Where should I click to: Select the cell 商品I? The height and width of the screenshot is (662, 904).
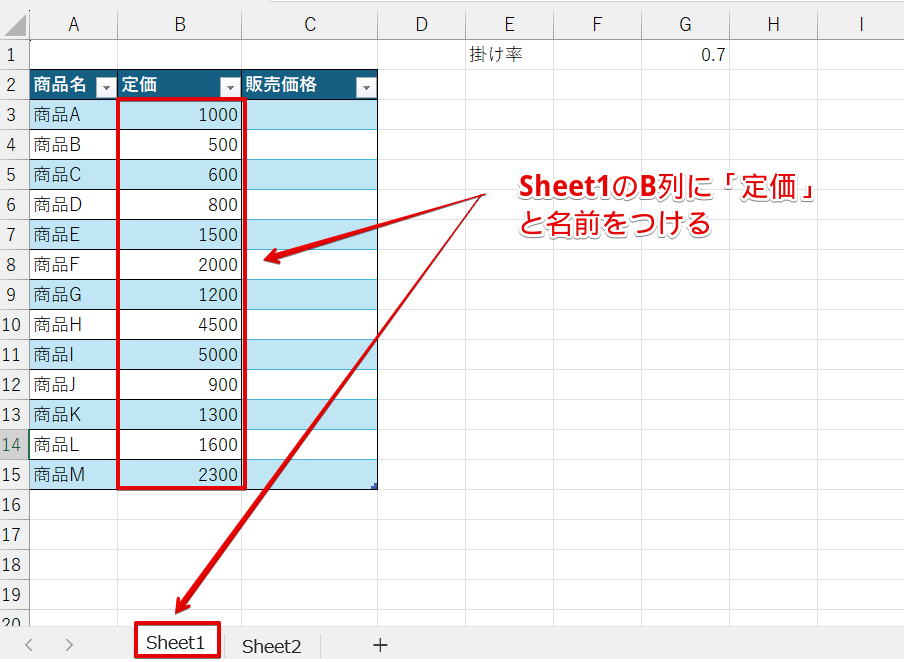[73, 355]
